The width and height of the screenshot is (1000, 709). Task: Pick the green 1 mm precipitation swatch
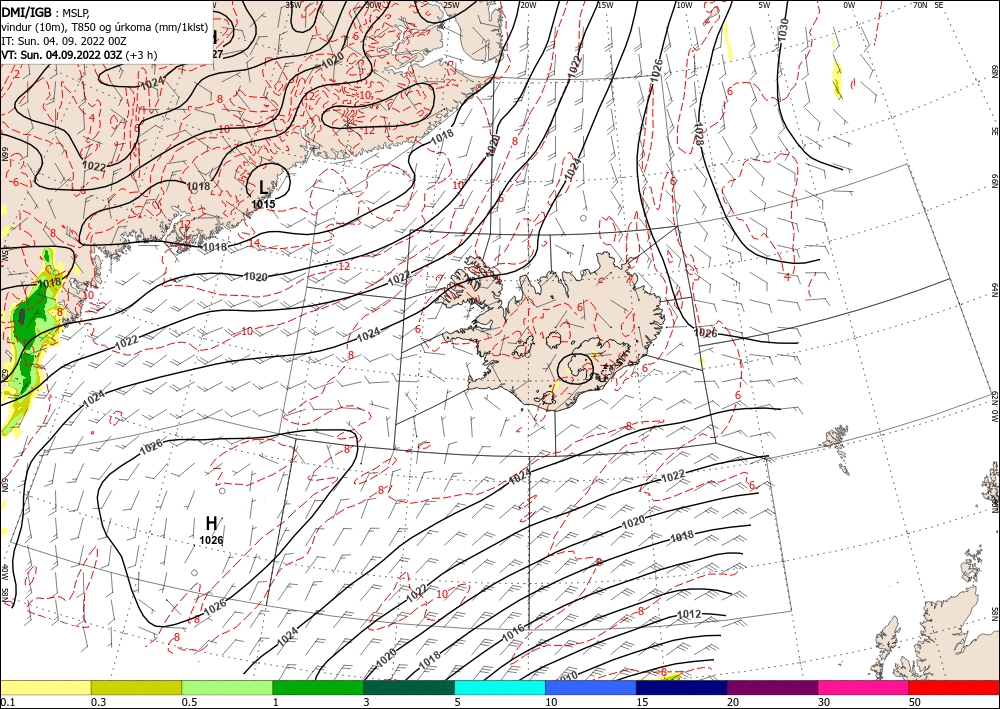pyautogui.click(x=318, y=687)
